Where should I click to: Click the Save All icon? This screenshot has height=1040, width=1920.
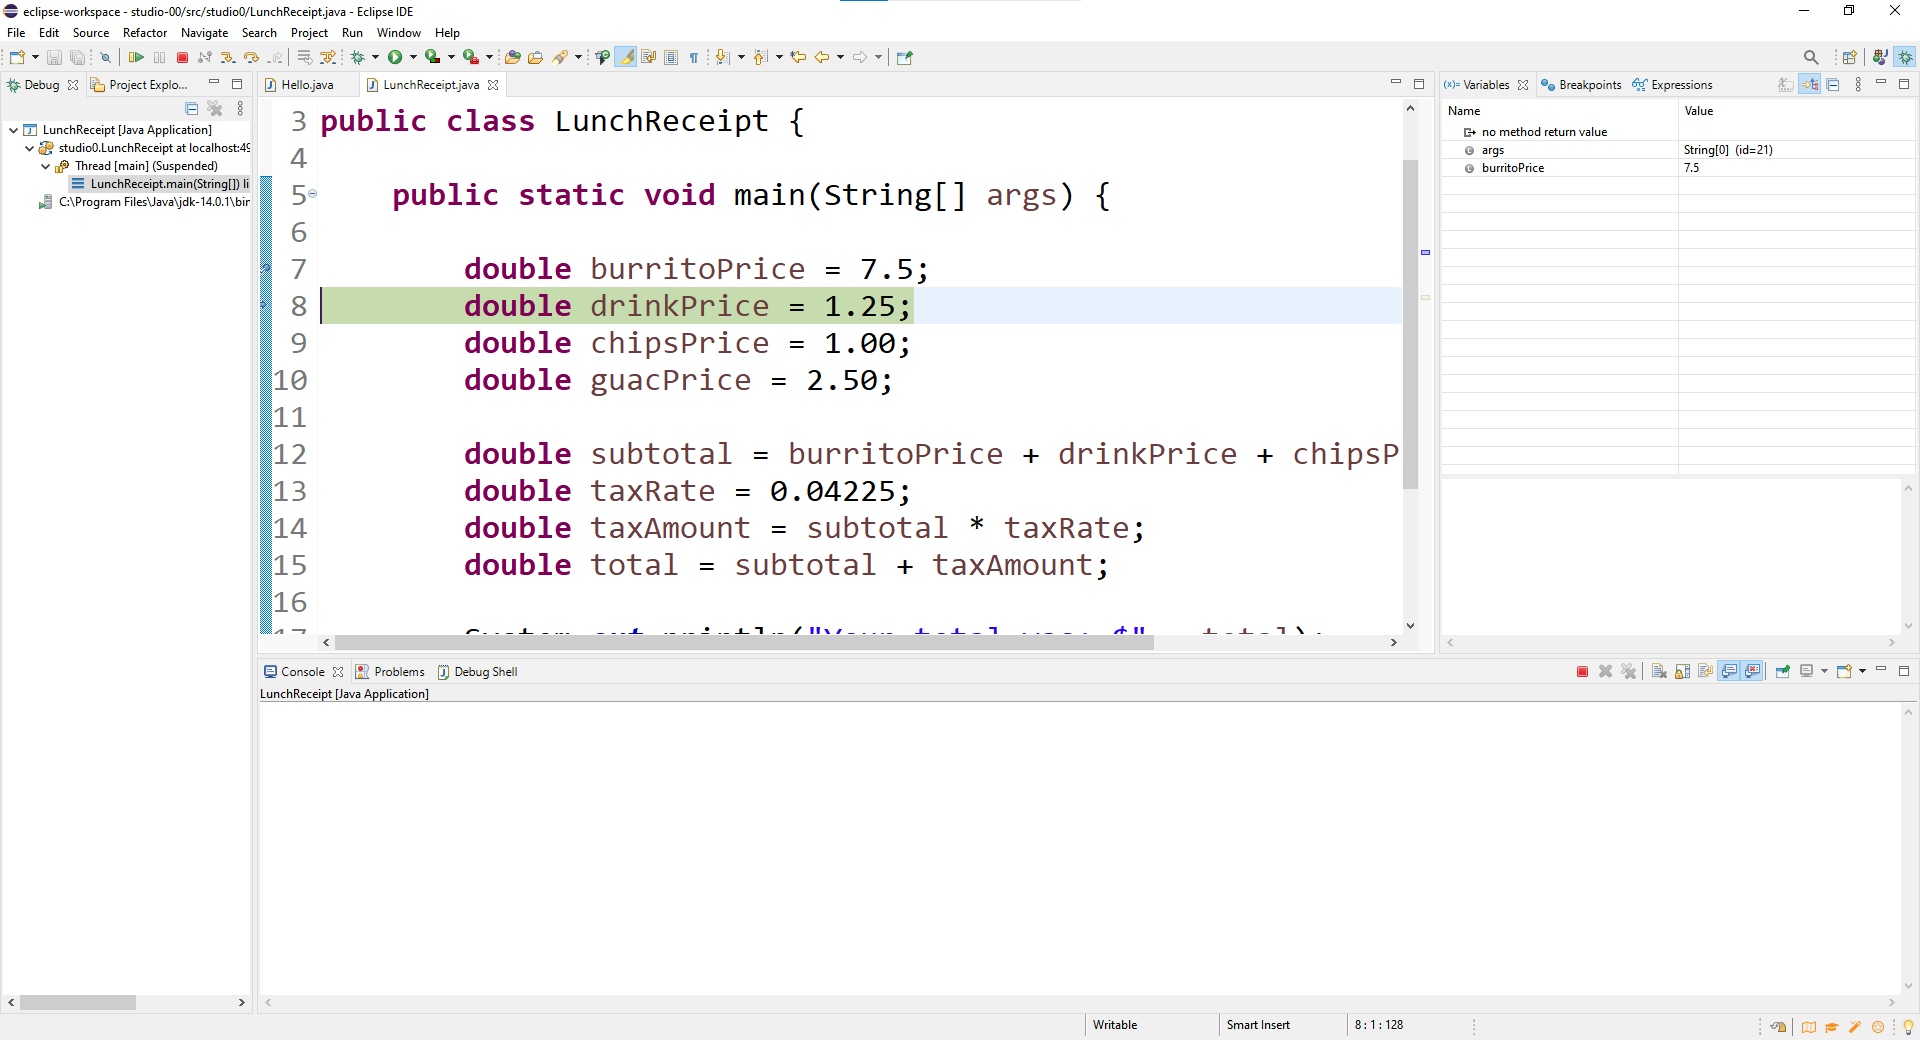tap(77, 57)
